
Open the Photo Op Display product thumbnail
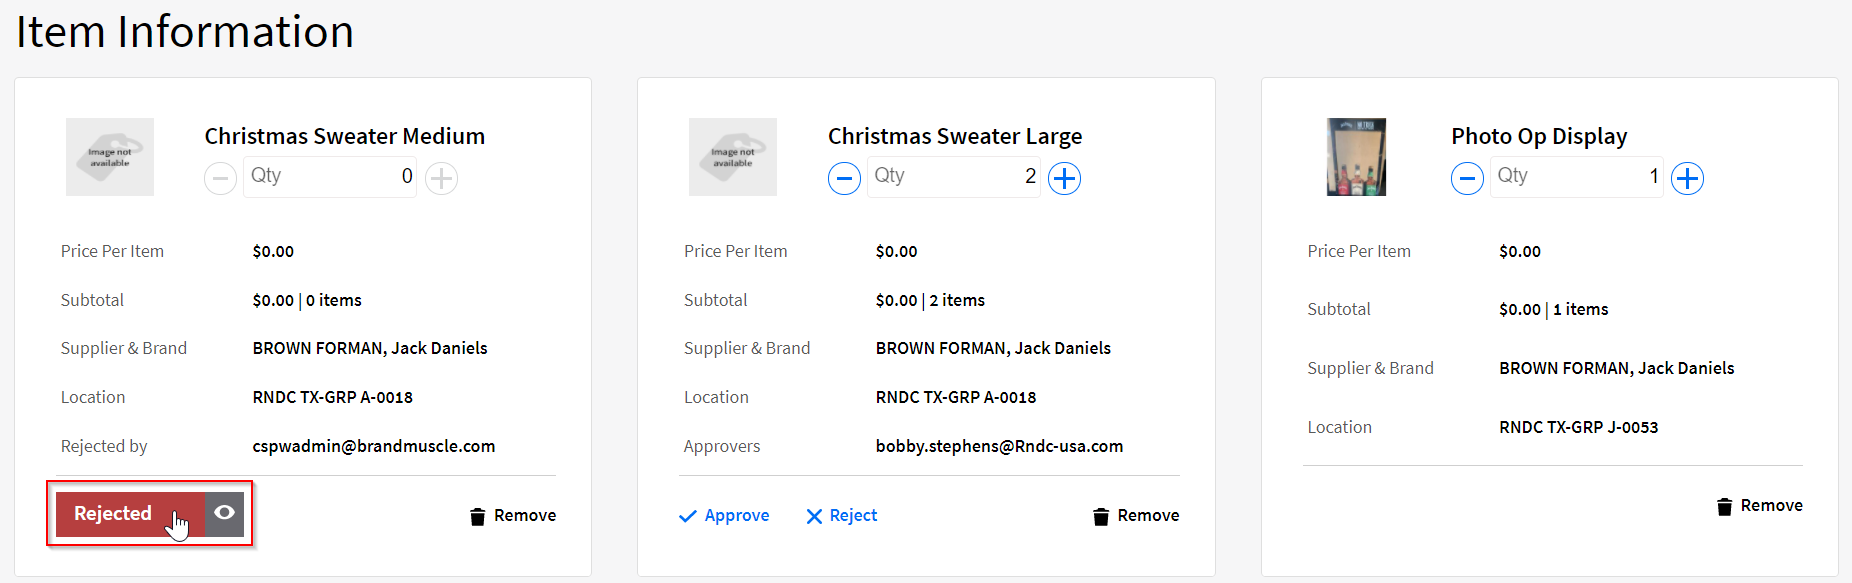click(x=1356, y=157)
